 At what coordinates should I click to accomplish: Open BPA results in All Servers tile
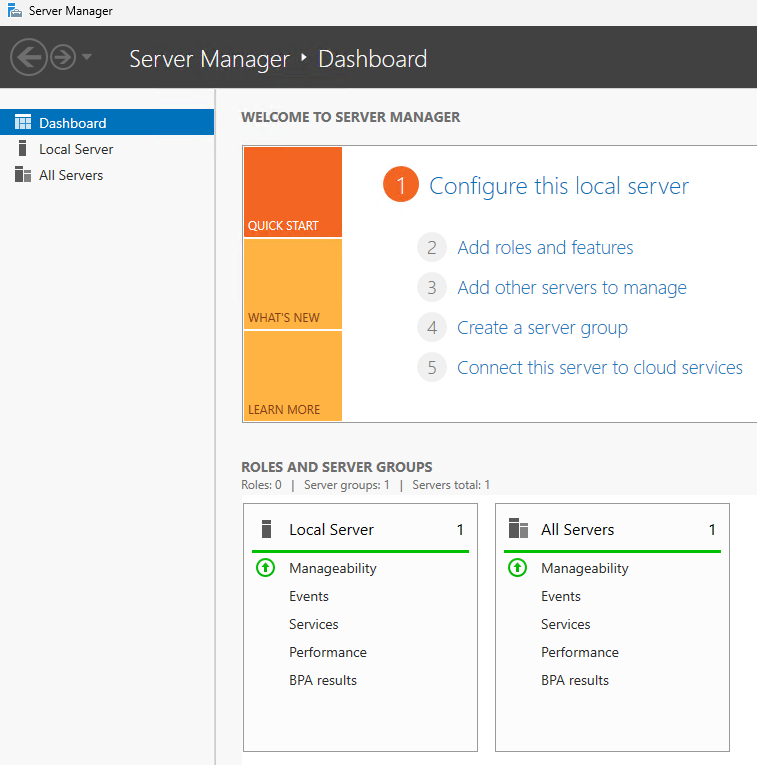click(575, 680)
